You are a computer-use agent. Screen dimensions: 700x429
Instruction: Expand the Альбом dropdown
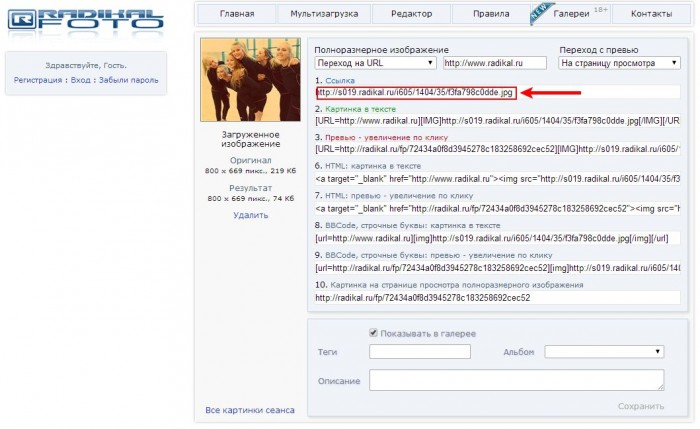(x=604, y=352)
